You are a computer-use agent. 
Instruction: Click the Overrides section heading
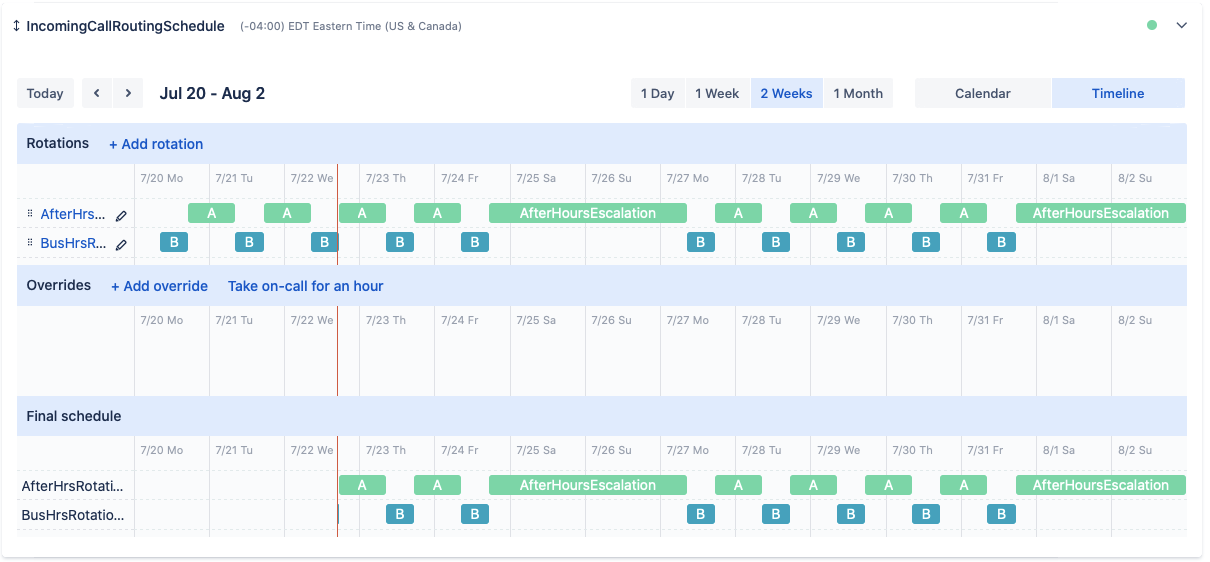click(x=59, y=285)
